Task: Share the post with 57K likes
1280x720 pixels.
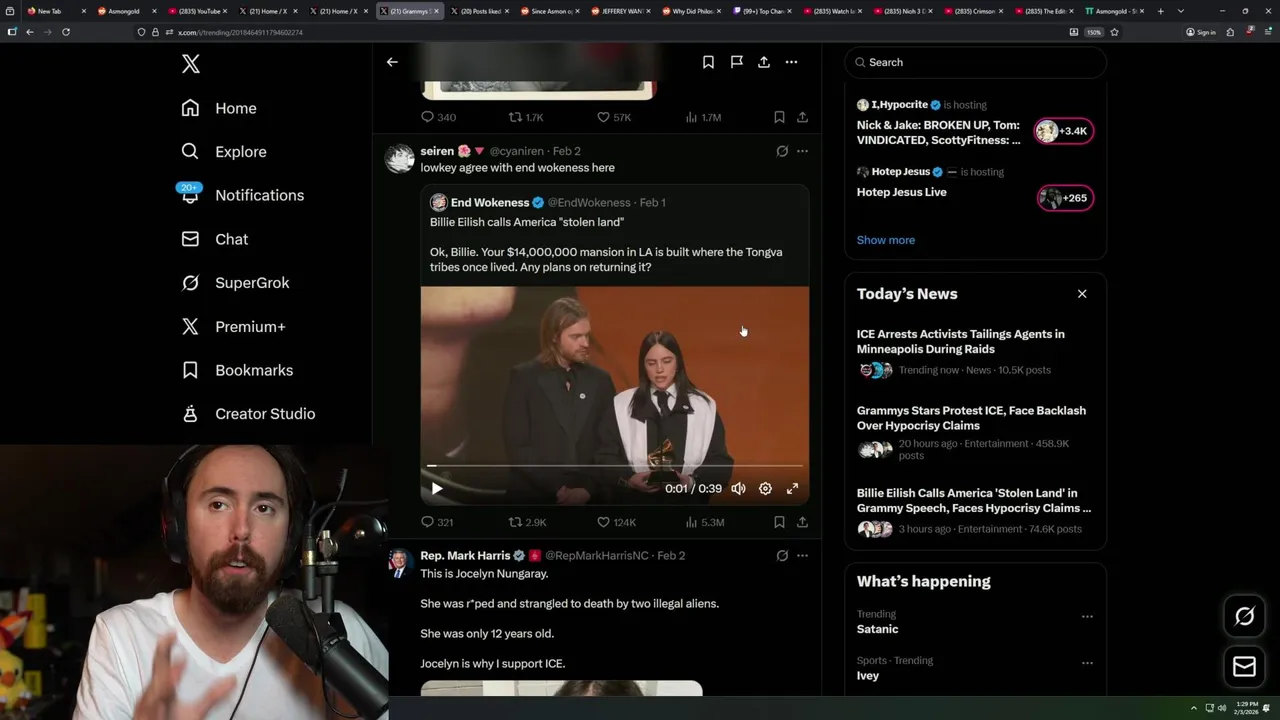Action: 802,117
